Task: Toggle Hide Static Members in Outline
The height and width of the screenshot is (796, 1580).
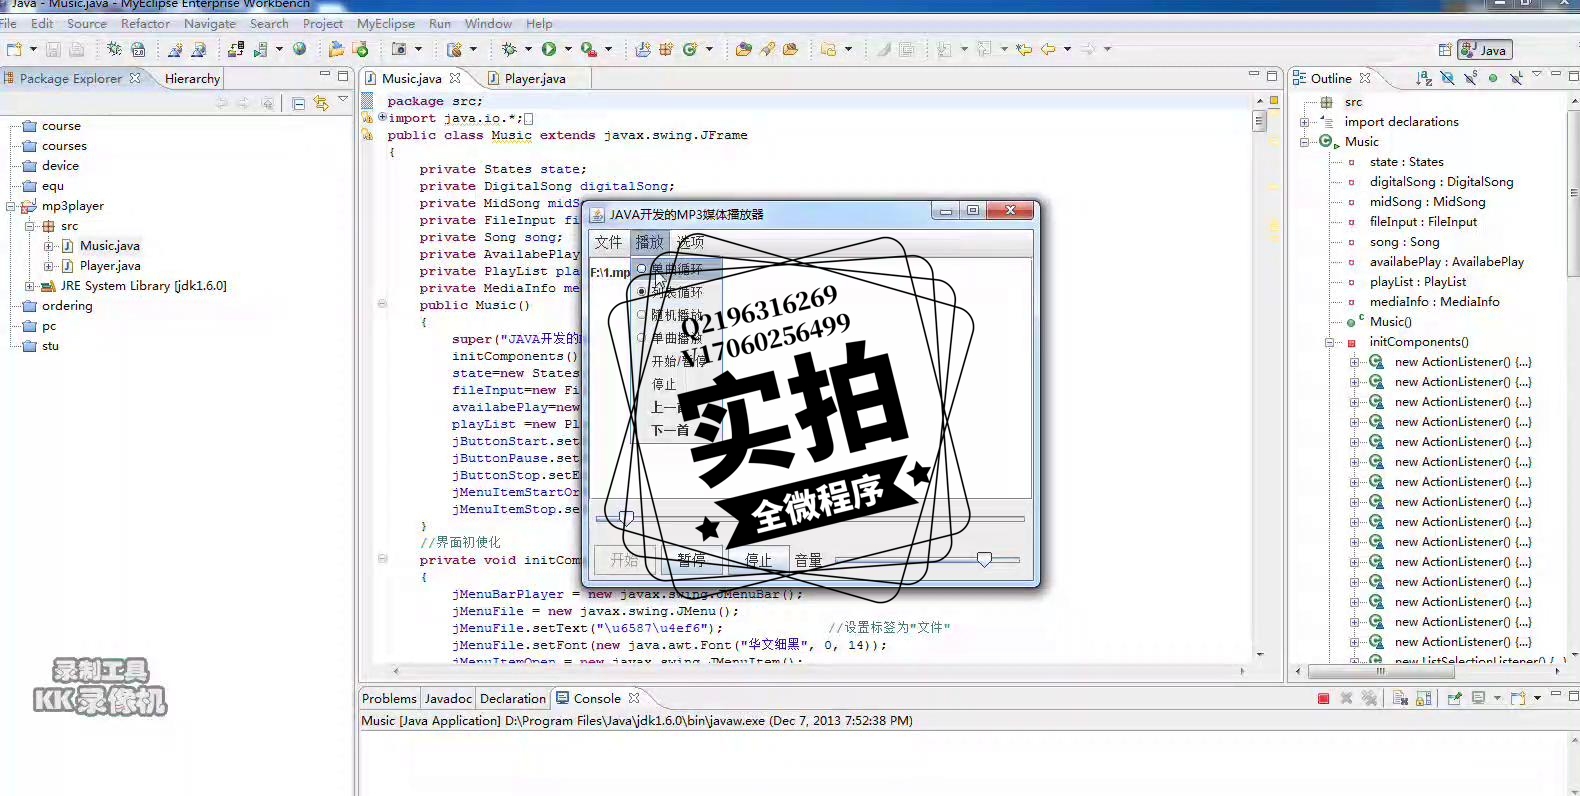Action: (x=1470, y=78)
